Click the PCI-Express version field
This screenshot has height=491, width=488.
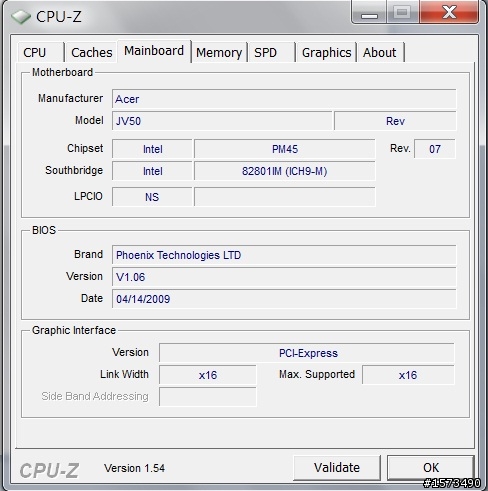(x=307, y=353)
